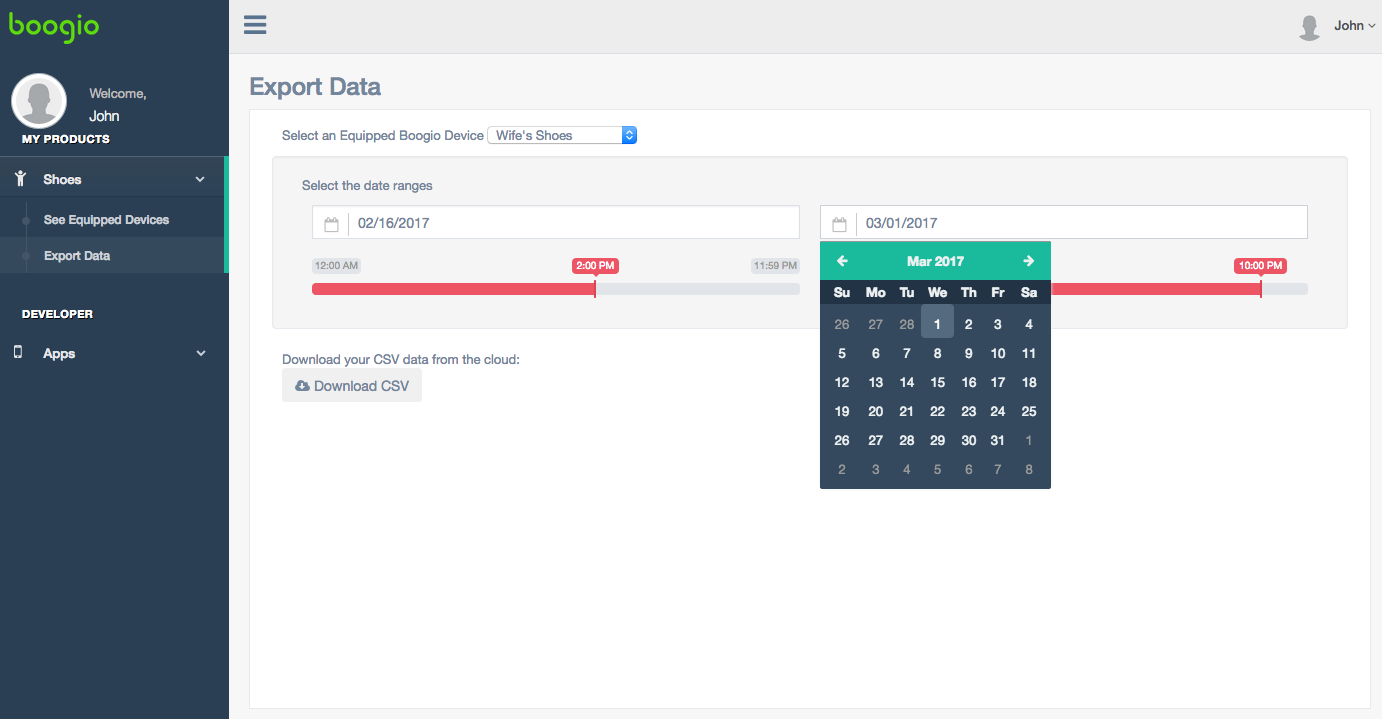Select March 29 in the calendar
The width and height of the screenshot is (1382, 719).
[x=937, y=440]
